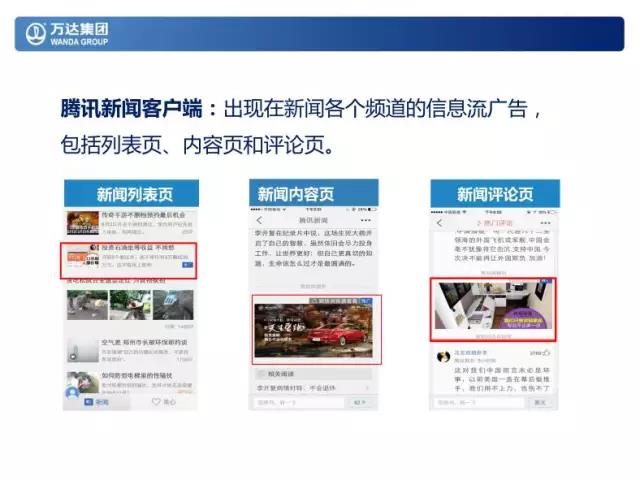
Task: Select the 新闻列表页 blue header
Action: click(x=131, y=194)
